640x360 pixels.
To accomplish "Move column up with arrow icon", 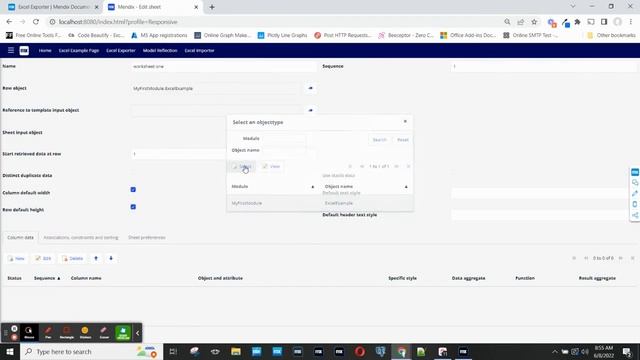I will (x=96, y=258).
